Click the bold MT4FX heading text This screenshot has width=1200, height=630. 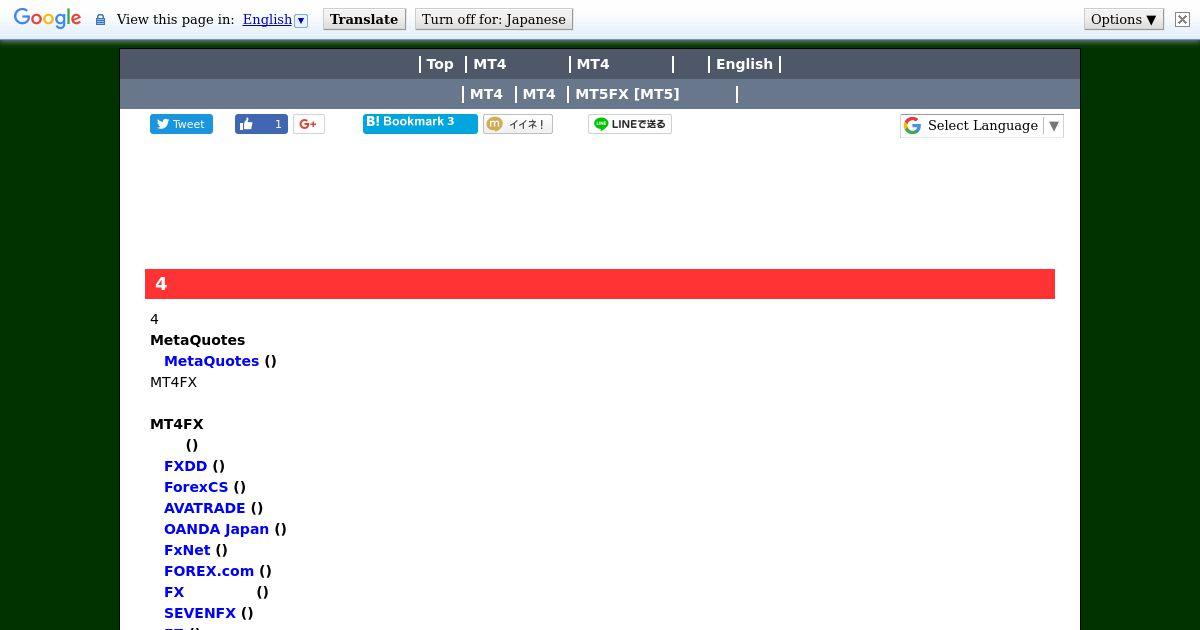click(x=176, y=424)
